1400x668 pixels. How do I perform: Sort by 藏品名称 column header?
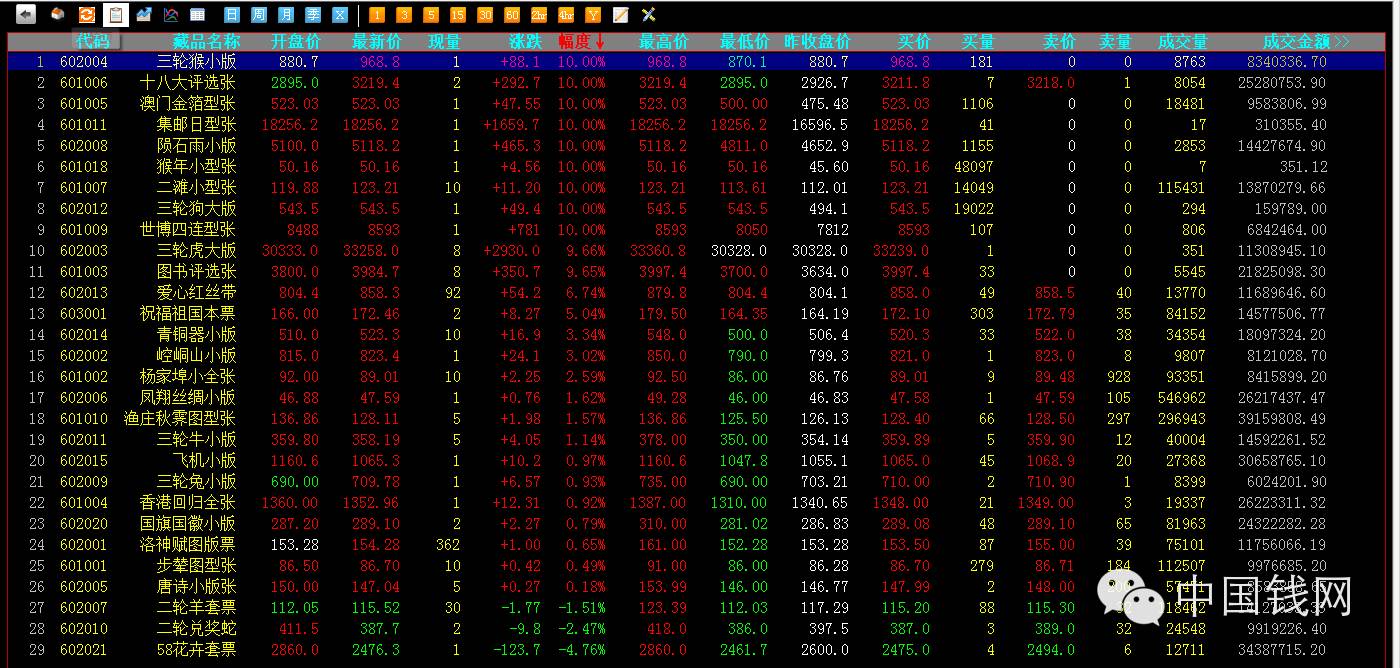[206, 42]
